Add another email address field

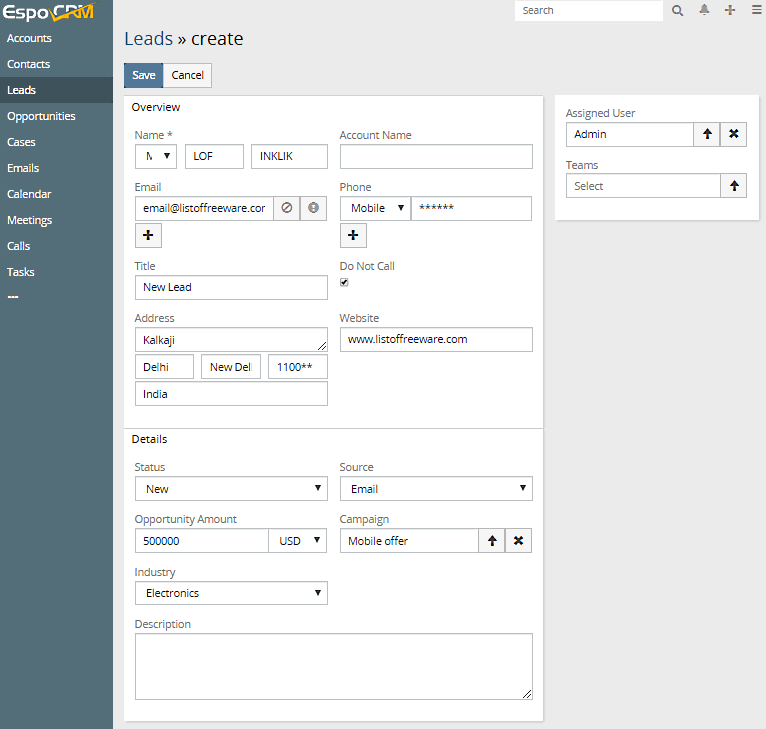[148, 235]
